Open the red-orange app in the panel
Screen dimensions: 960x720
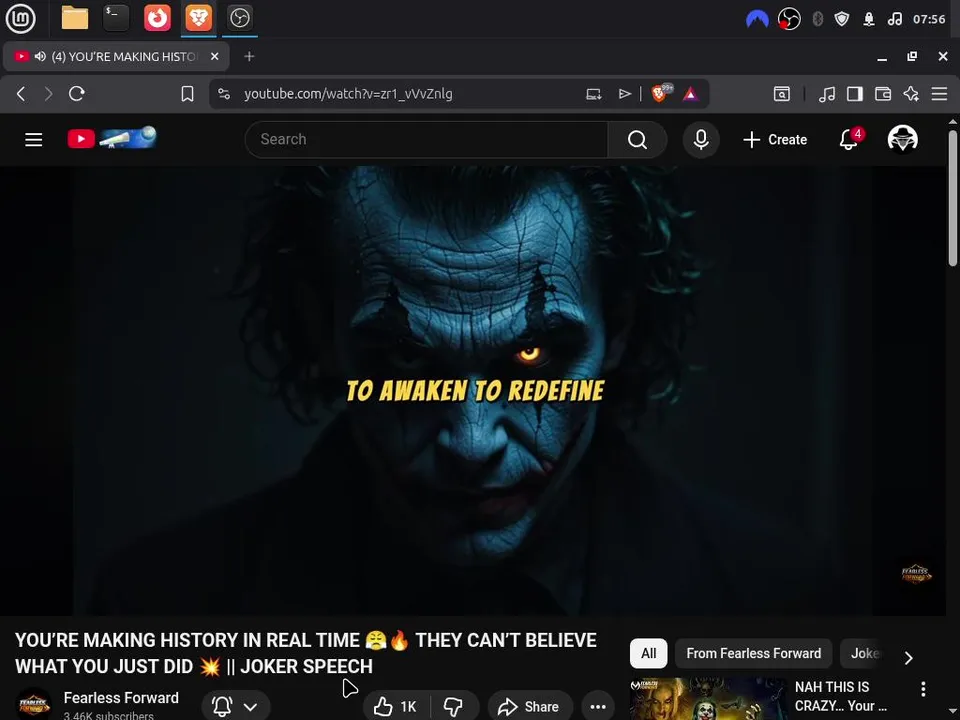click(157, 18)
